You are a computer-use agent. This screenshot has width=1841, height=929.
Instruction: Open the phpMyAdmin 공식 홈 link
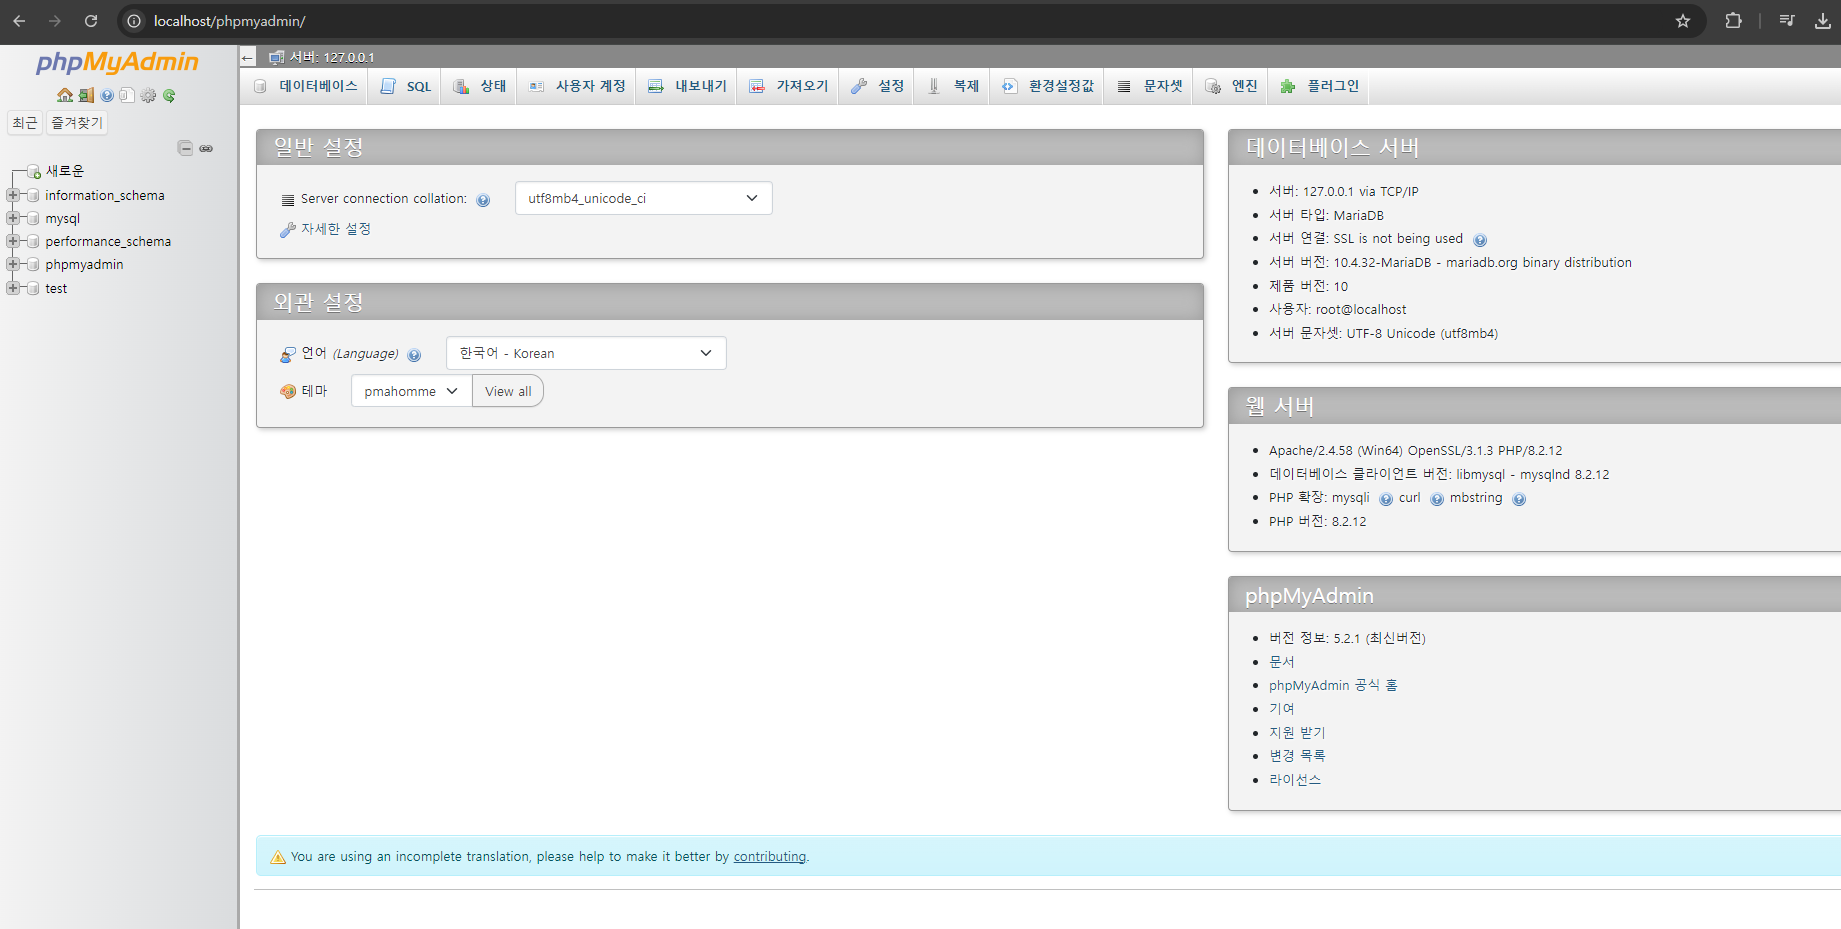(x=1333, y=686)
